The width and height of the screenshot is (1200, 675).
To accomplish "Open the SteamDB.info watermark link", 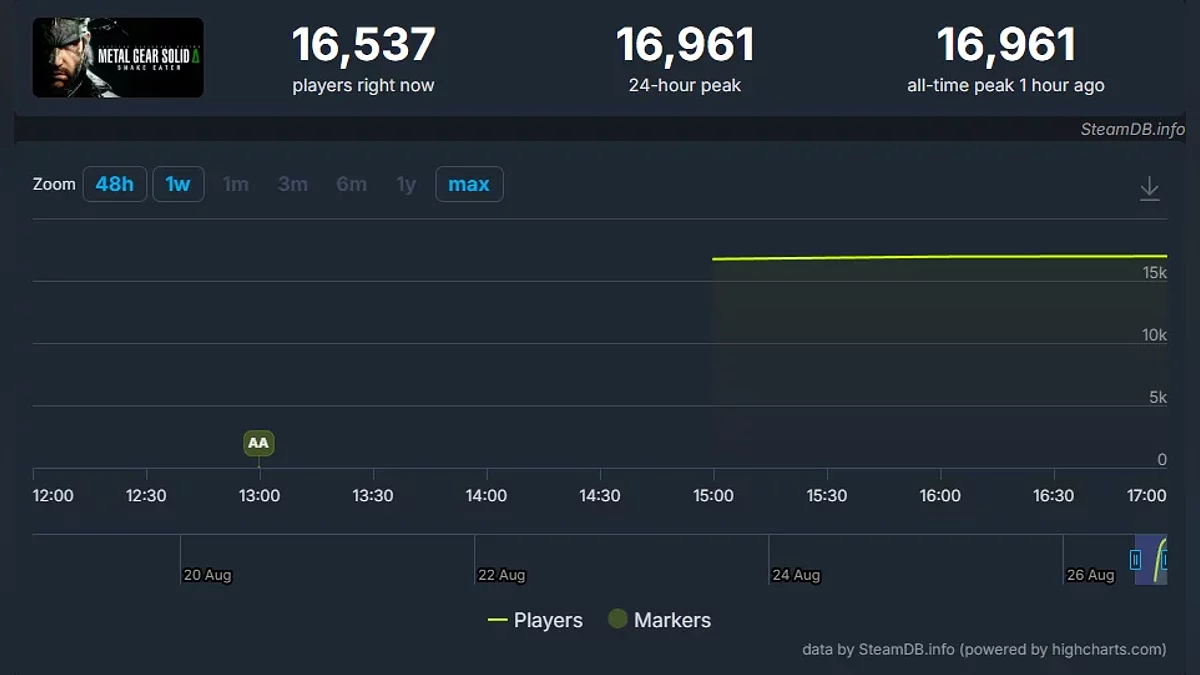I will [x=1131, y=129].
